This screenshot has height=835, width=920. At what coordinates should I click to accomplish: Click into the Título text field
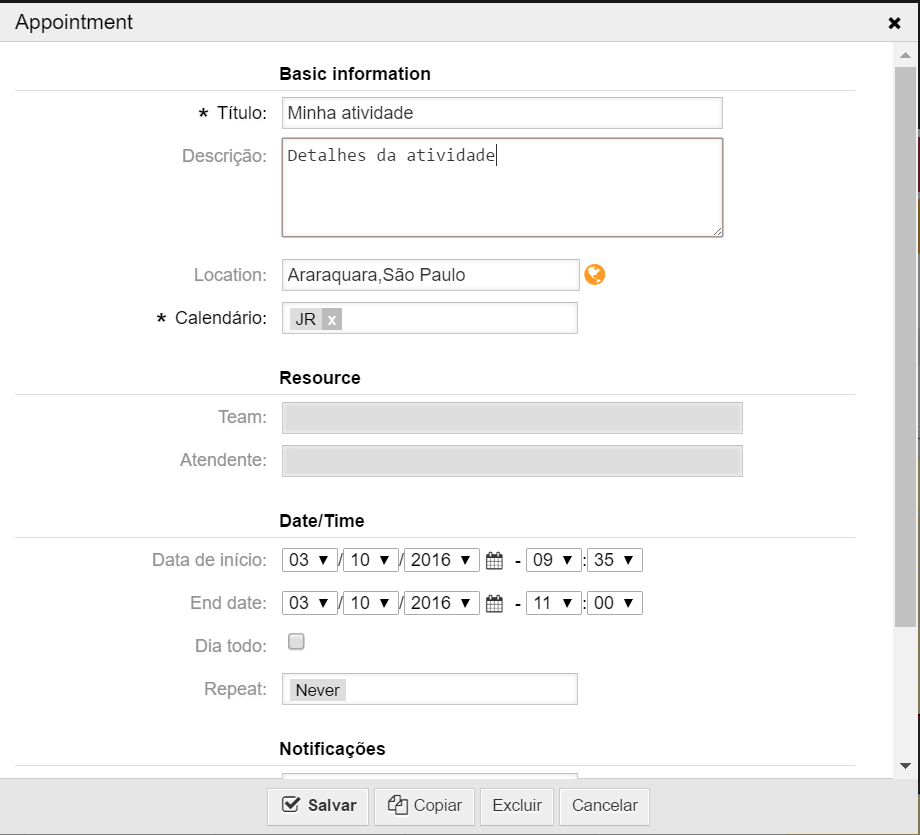pos(501,113)
